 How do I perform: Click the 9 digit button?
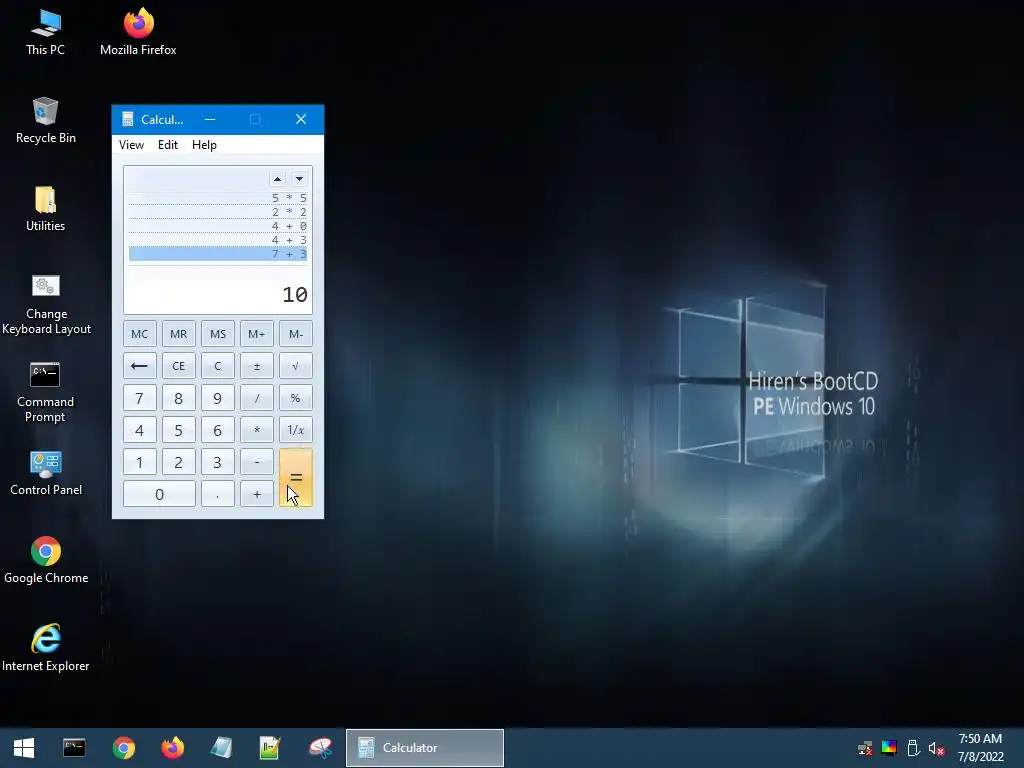coord(217,398)
